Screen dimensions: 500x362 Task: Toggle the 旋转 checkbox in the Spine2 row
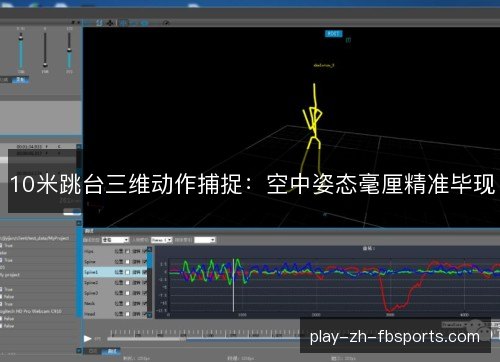coord(145,282)
